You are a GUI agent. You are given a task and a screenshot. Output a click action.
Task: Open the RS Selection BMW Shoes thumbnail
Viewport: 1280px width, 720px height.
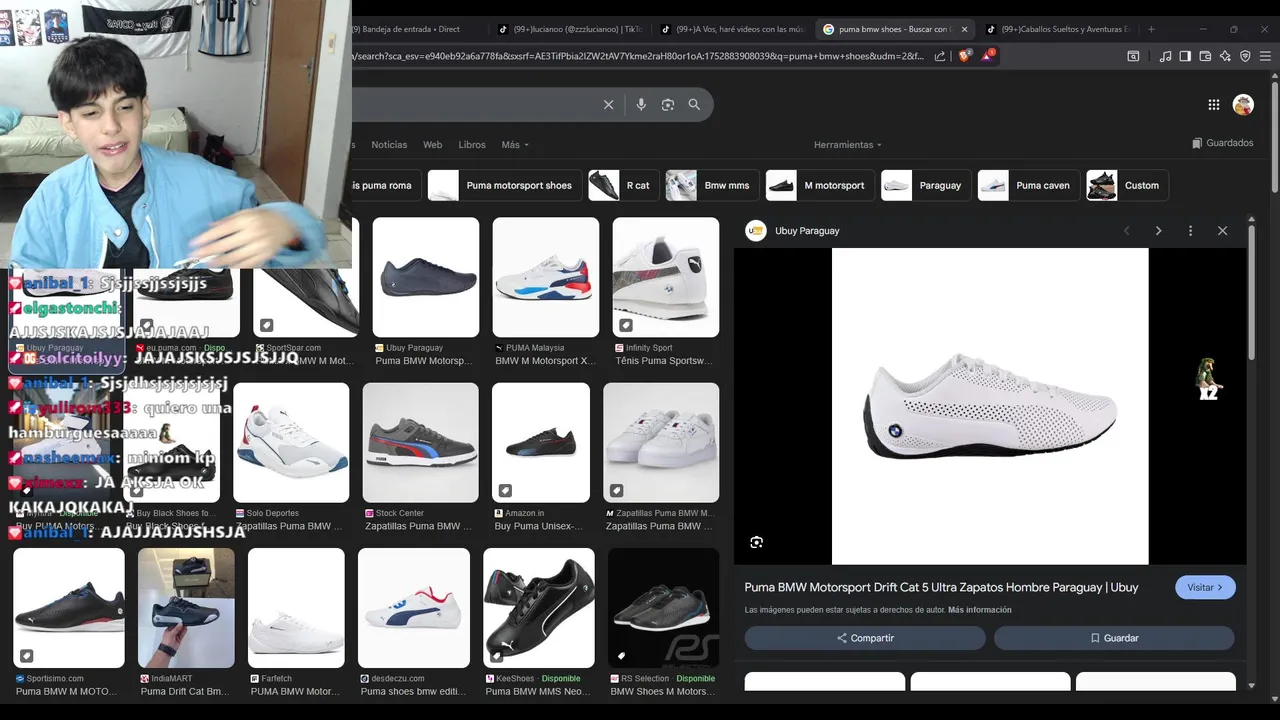(x=663, y=607)
